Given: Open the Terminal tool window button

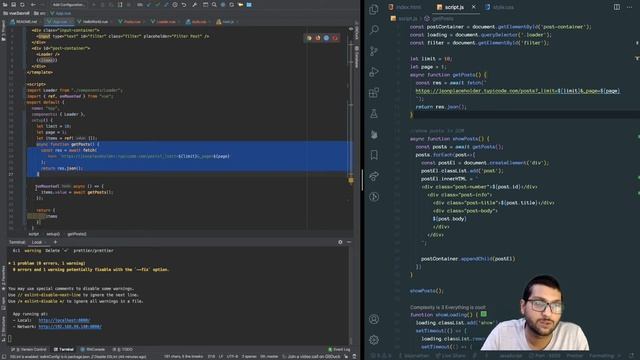Looking at the screenshot, I should click(x=63, y=349).
